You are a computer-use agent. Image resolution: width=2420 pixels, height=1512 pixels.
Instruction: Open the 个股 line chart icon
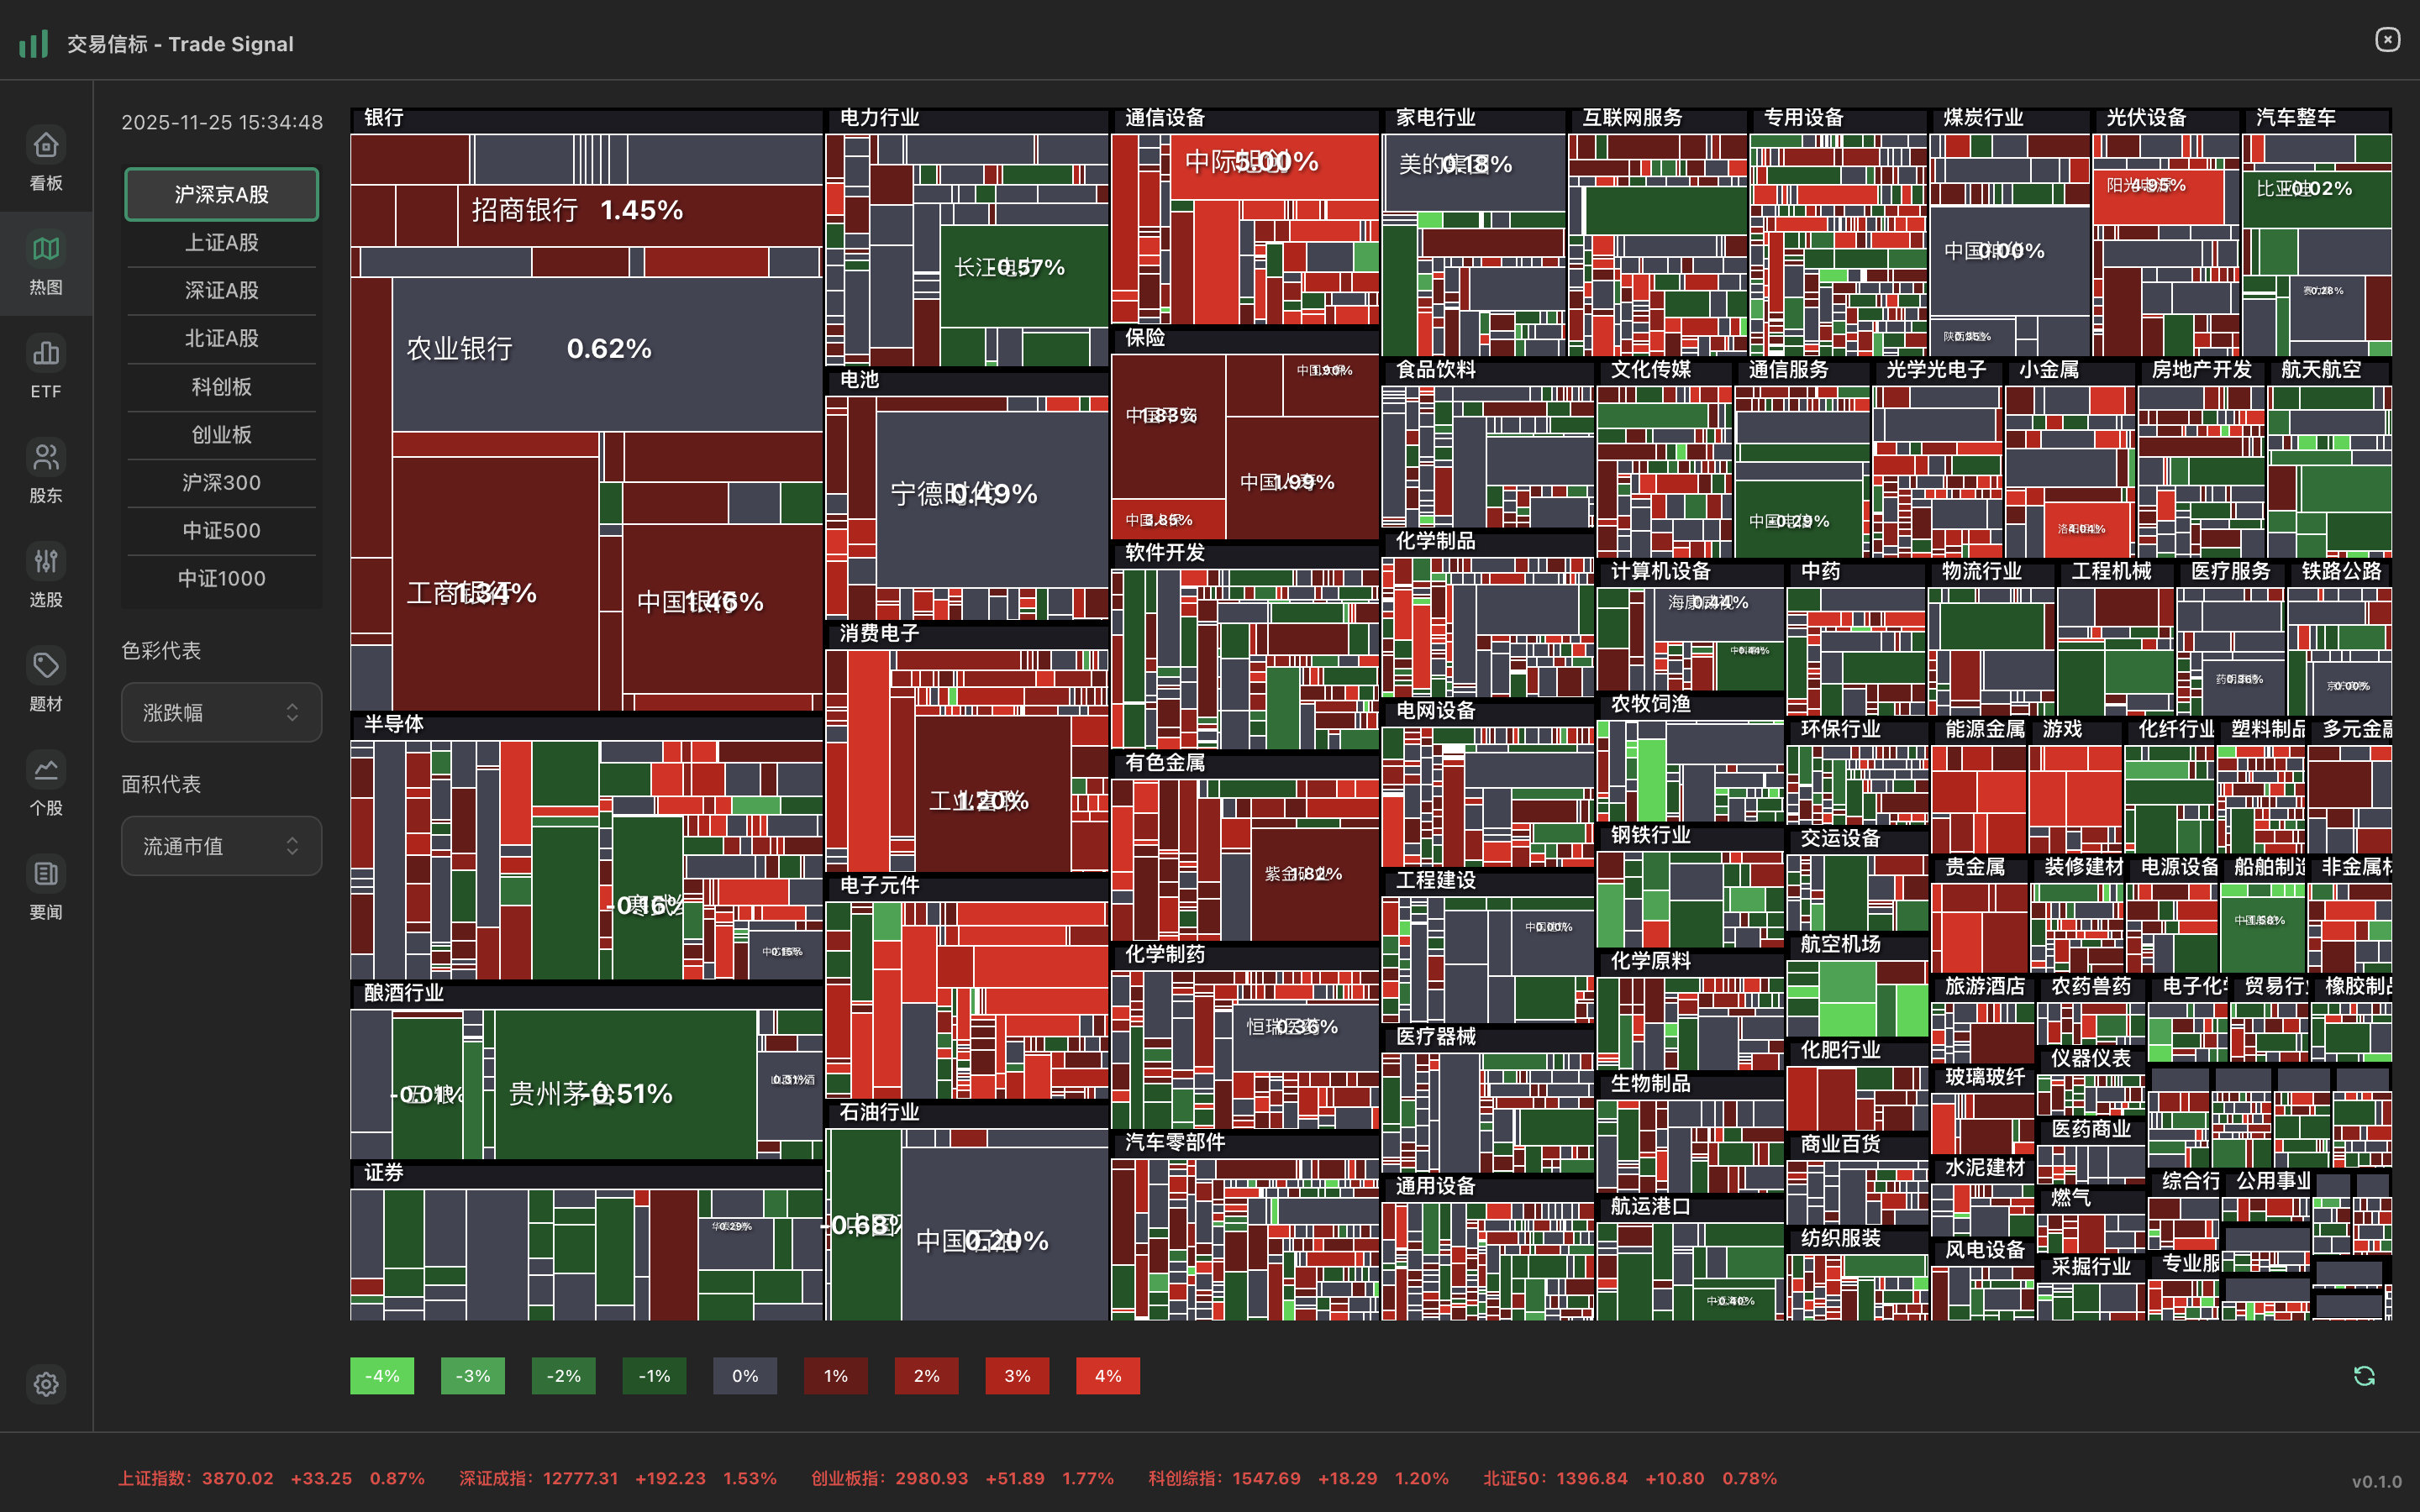(x=46, y=770)
